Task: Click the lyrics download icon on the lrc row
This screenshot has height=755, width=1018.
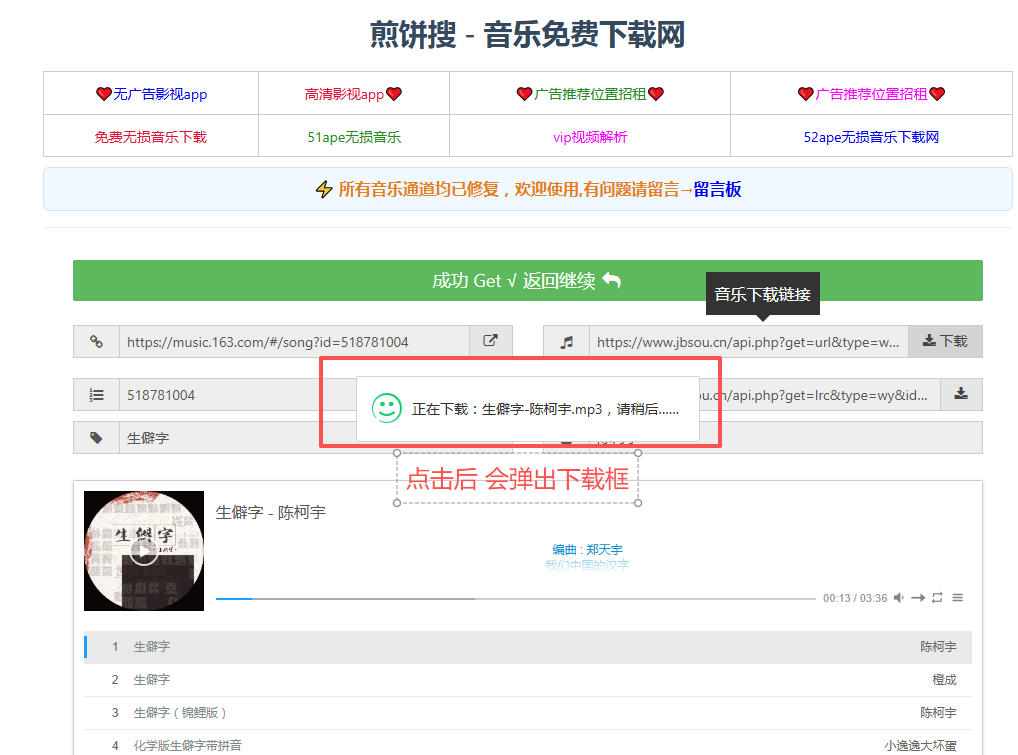Action: (961, 394)
